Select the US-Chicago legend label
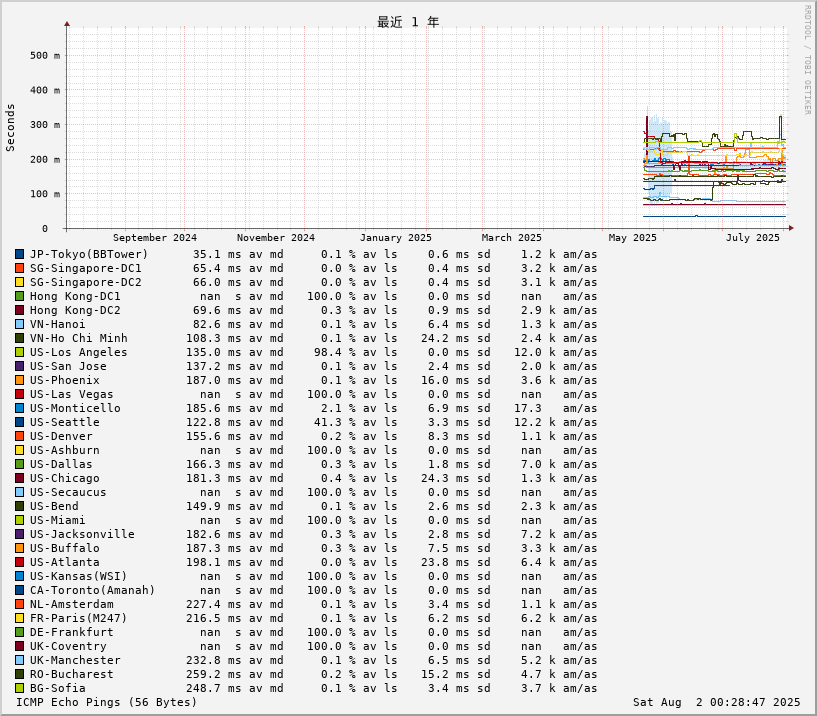The image size is (817, 716). tap(65, 478)
